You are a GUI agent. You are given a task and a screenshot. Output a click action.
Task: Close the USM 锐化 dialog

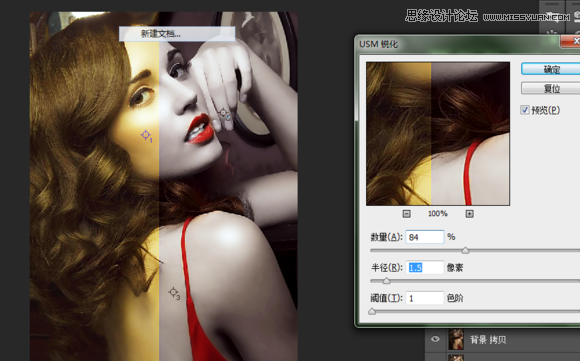[571, 41]
